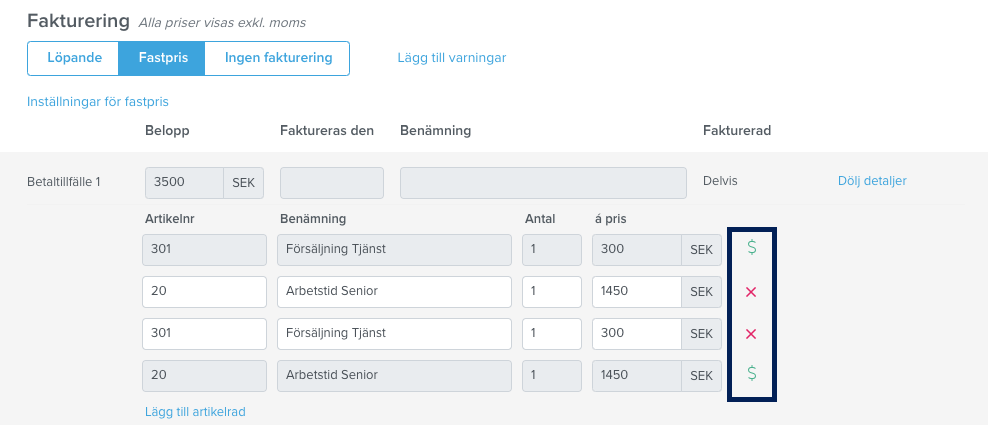Click the green dollar icon on greyed-out 301 row
The image size is (988, 425).
751,248
